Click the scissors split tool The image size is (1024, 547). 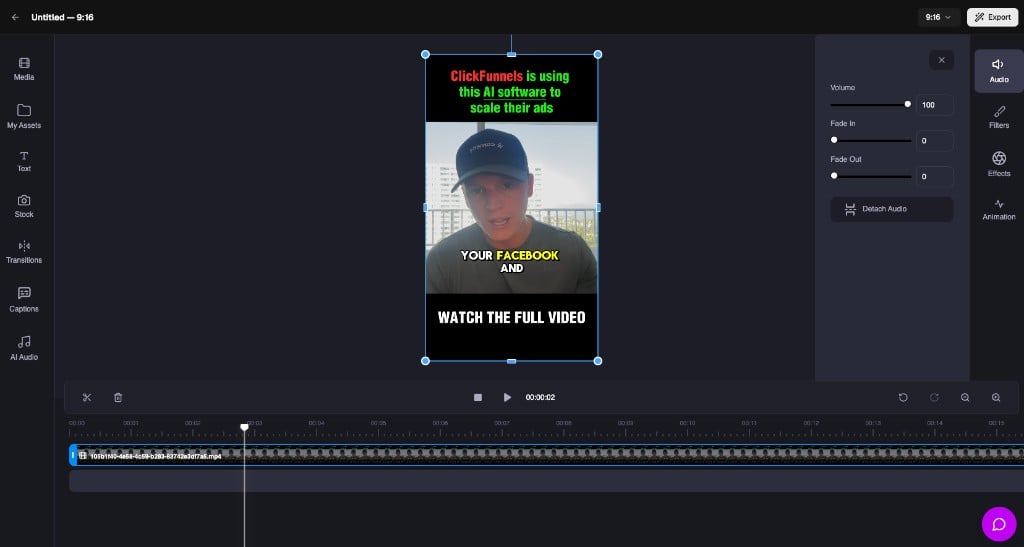point(87,398)
